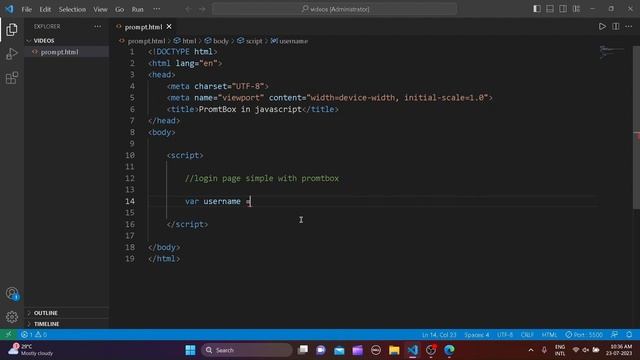Toggle primary side bar layout icon
Screen dimensions: 640x360
537,9
